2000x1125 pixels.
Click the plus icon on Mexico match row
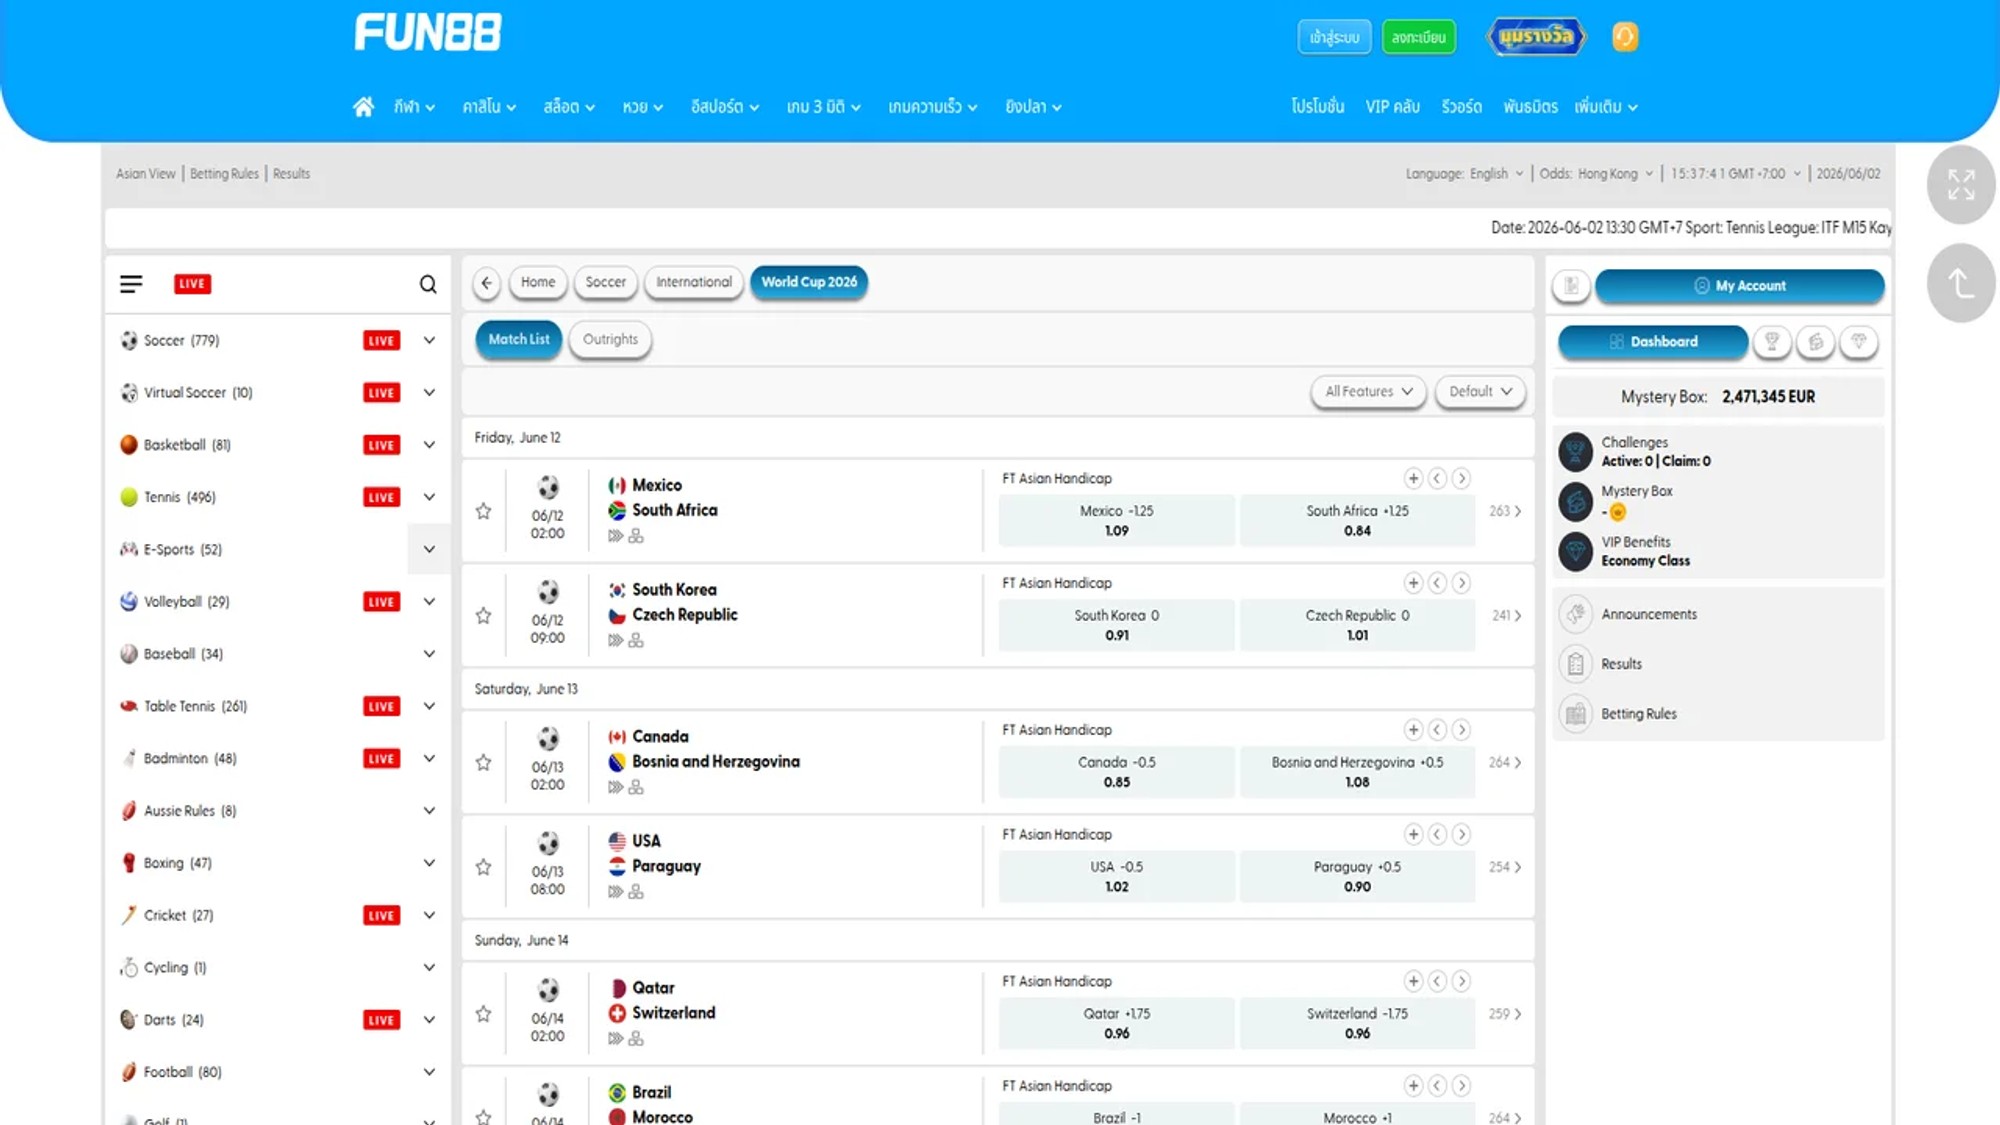tap(1413, 479)
